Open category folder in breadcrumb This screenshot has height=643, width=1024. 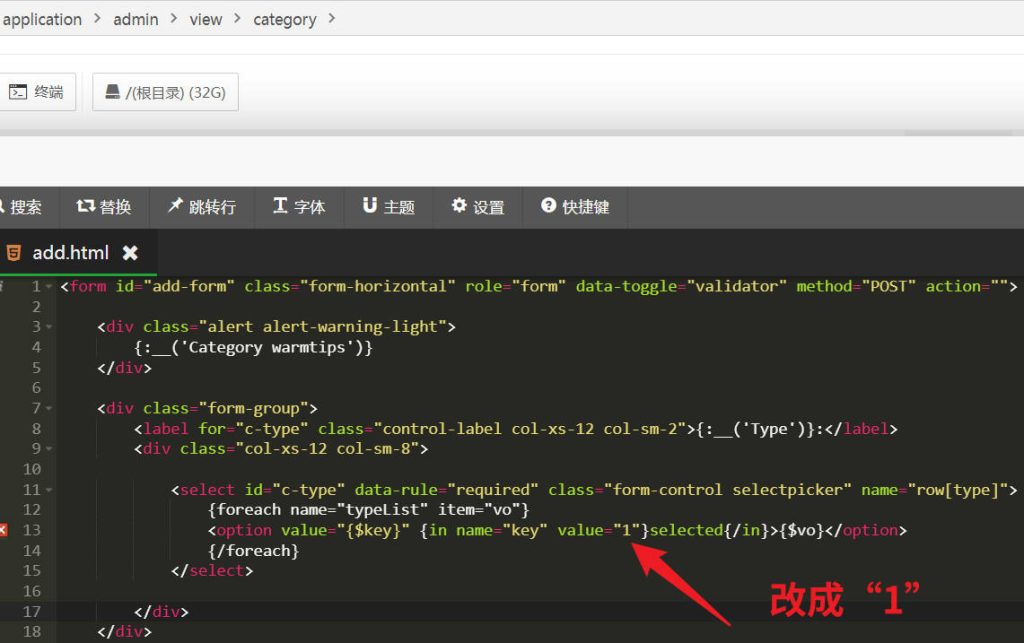(x=284, y=19)
